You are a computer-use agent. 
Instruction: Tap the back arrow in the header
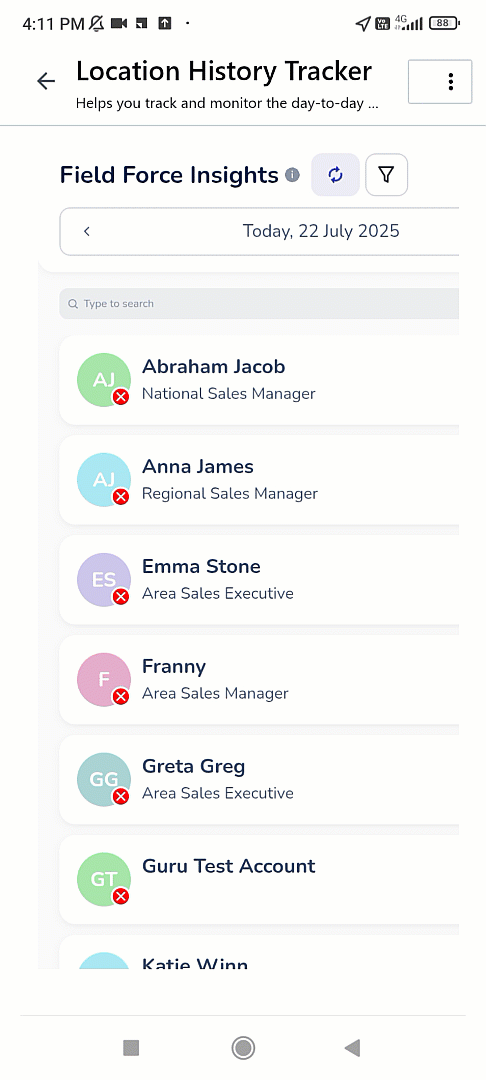click(45, 81)
